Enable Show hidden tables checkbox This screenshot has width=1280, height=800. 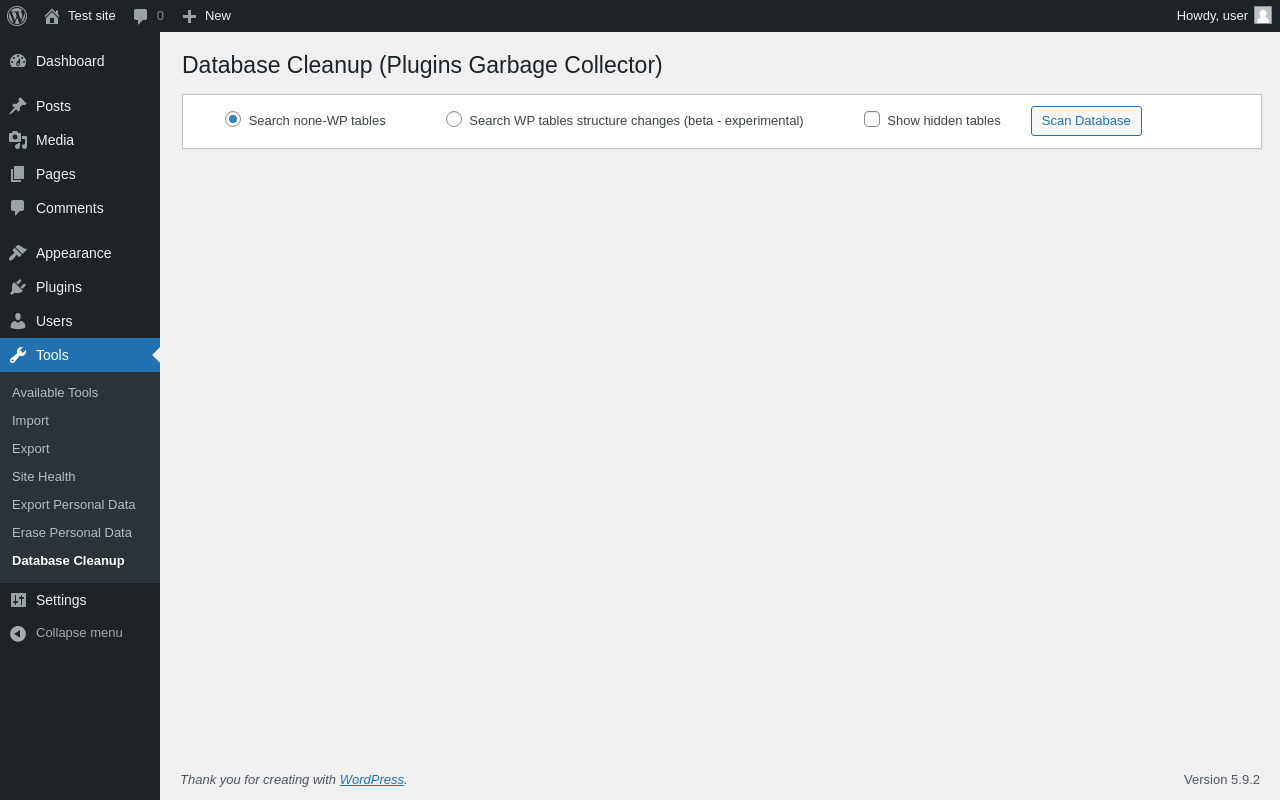coord(872,119)
